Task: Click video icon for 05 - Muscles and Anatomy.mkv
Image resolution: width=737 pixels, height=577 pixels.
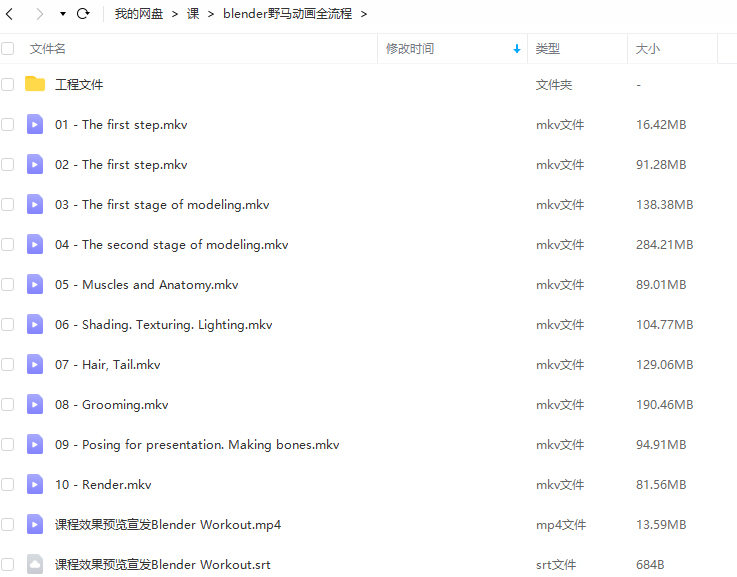Action: point(35,285)
